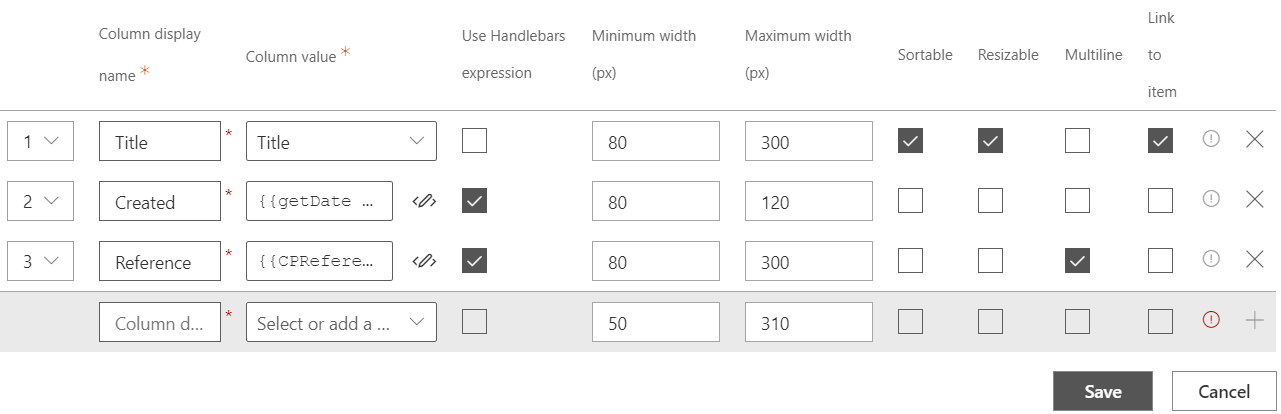This screenshot has height=414, width=1281.
Task: Open the Title column value dropdown
Action: click(341, 142)
